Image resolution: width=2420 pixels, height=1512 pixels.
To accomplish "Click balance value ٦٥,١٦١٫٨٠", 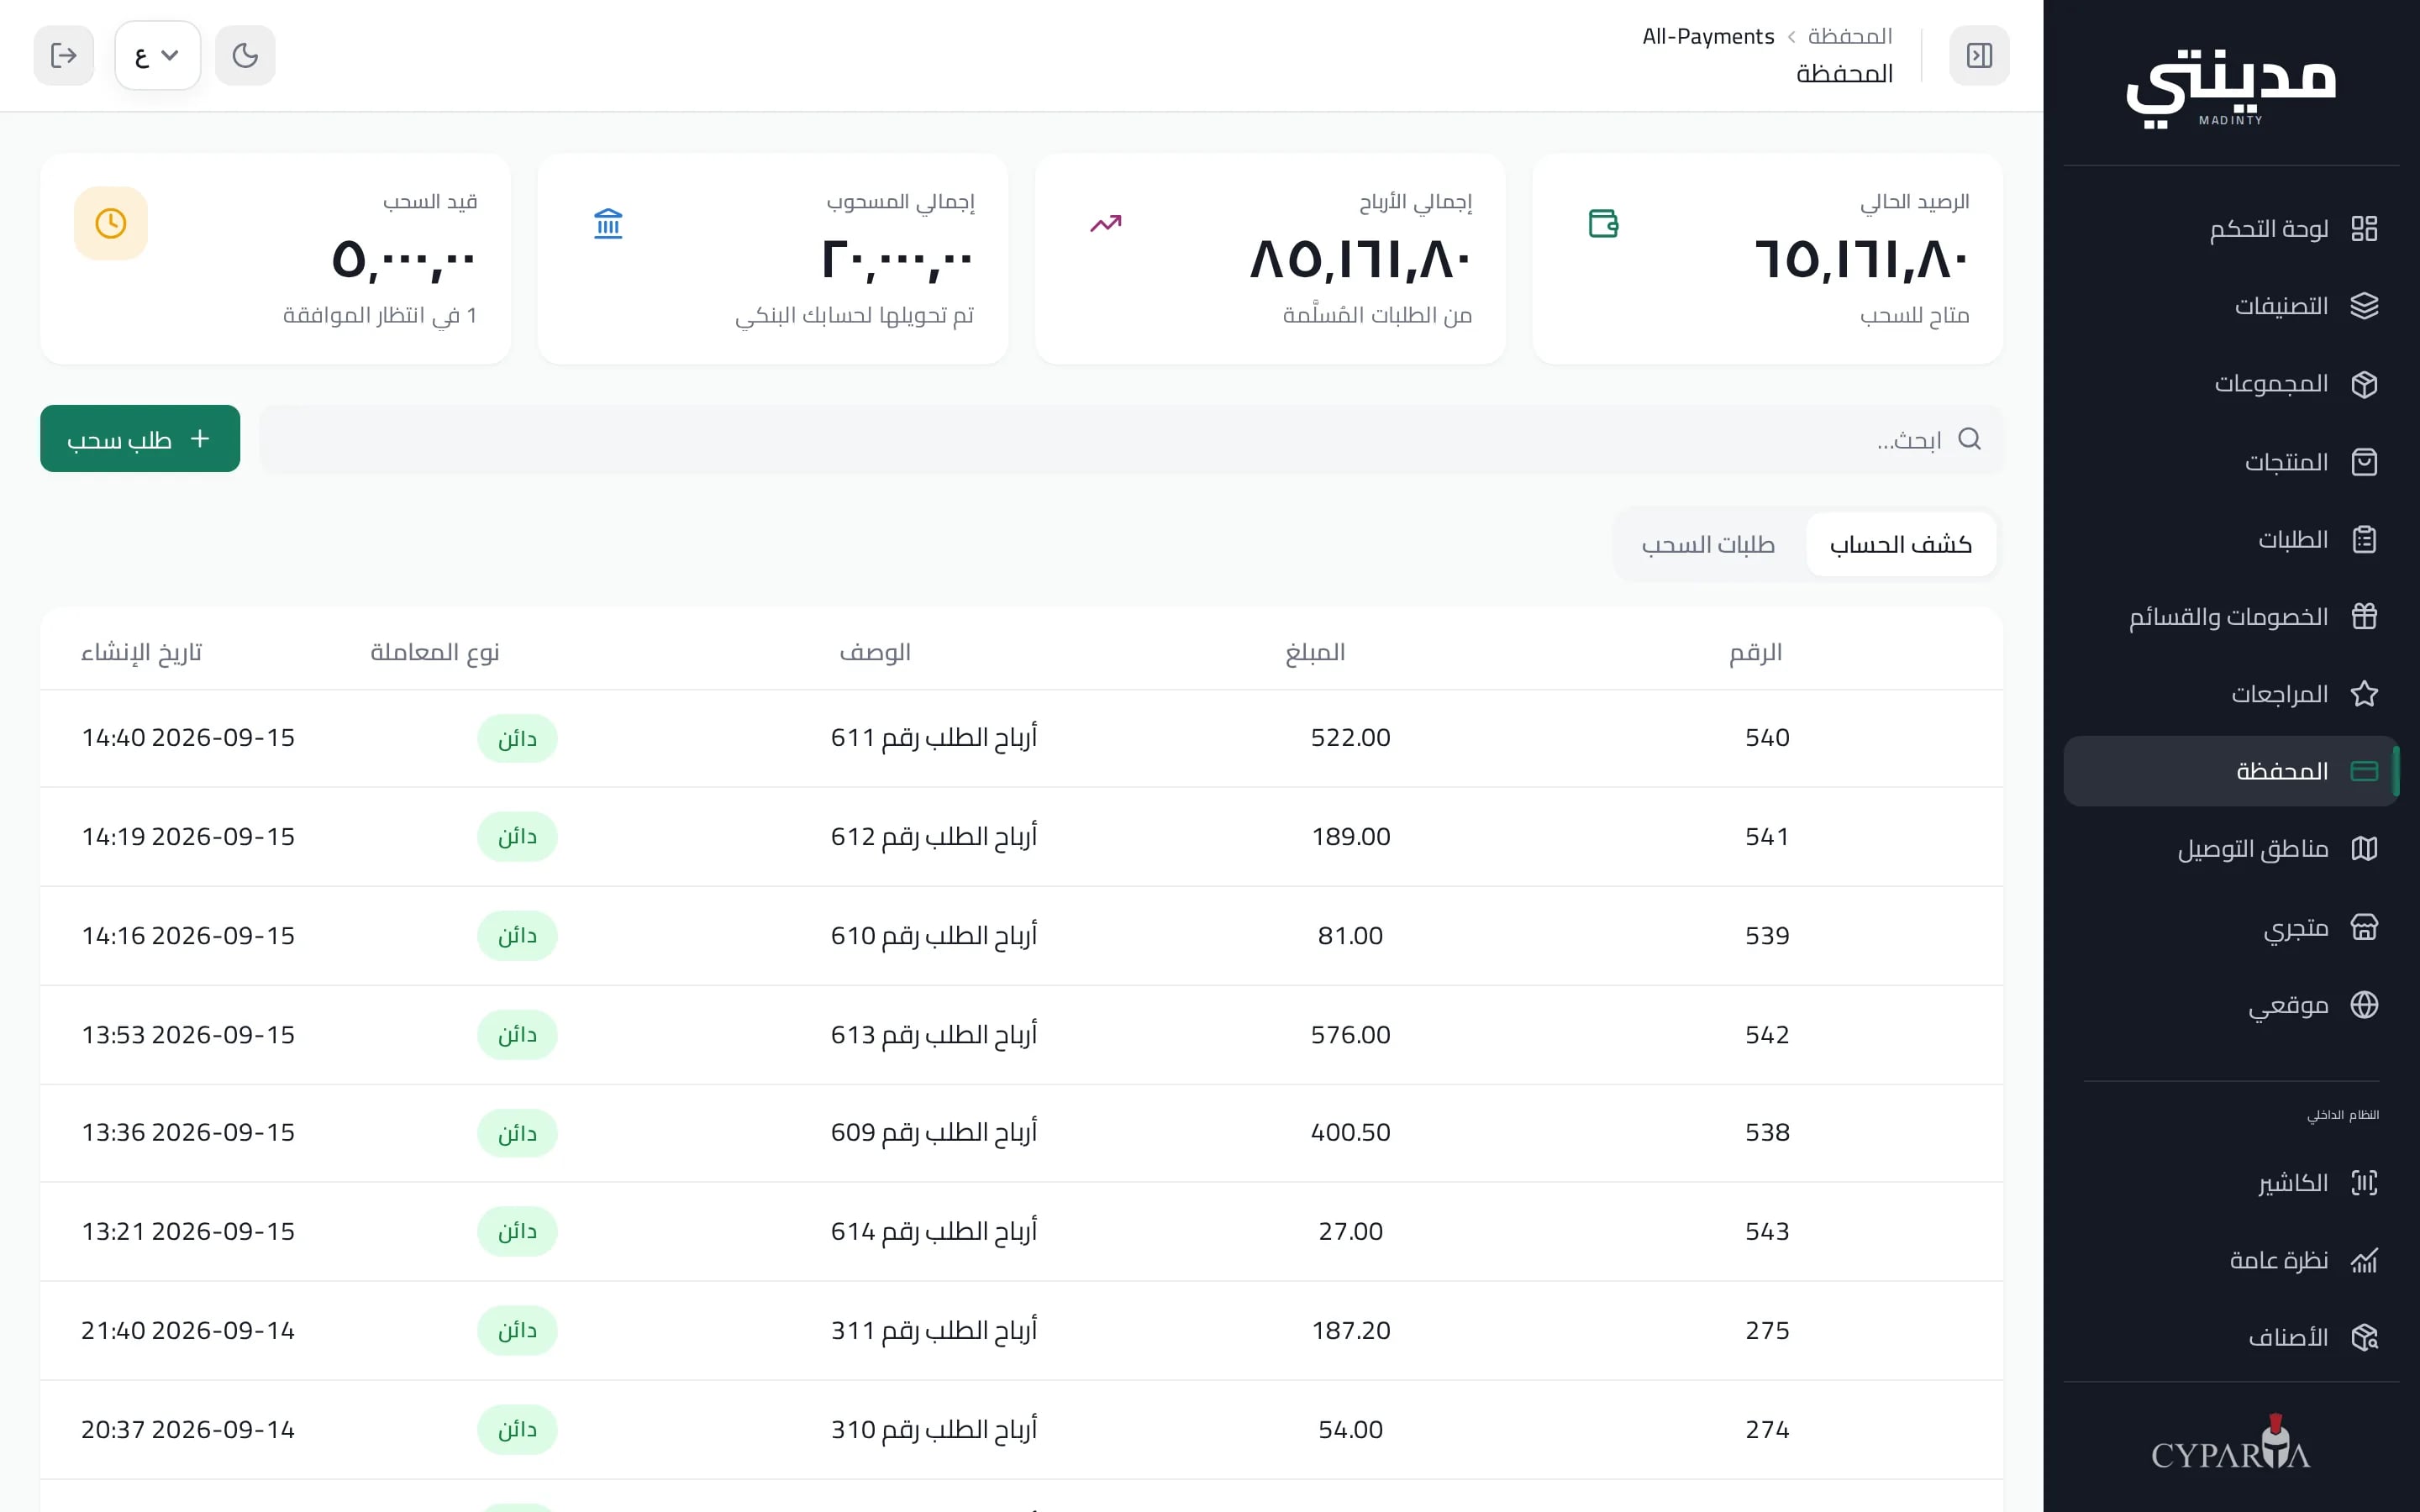I will [x=1862, y=259].
